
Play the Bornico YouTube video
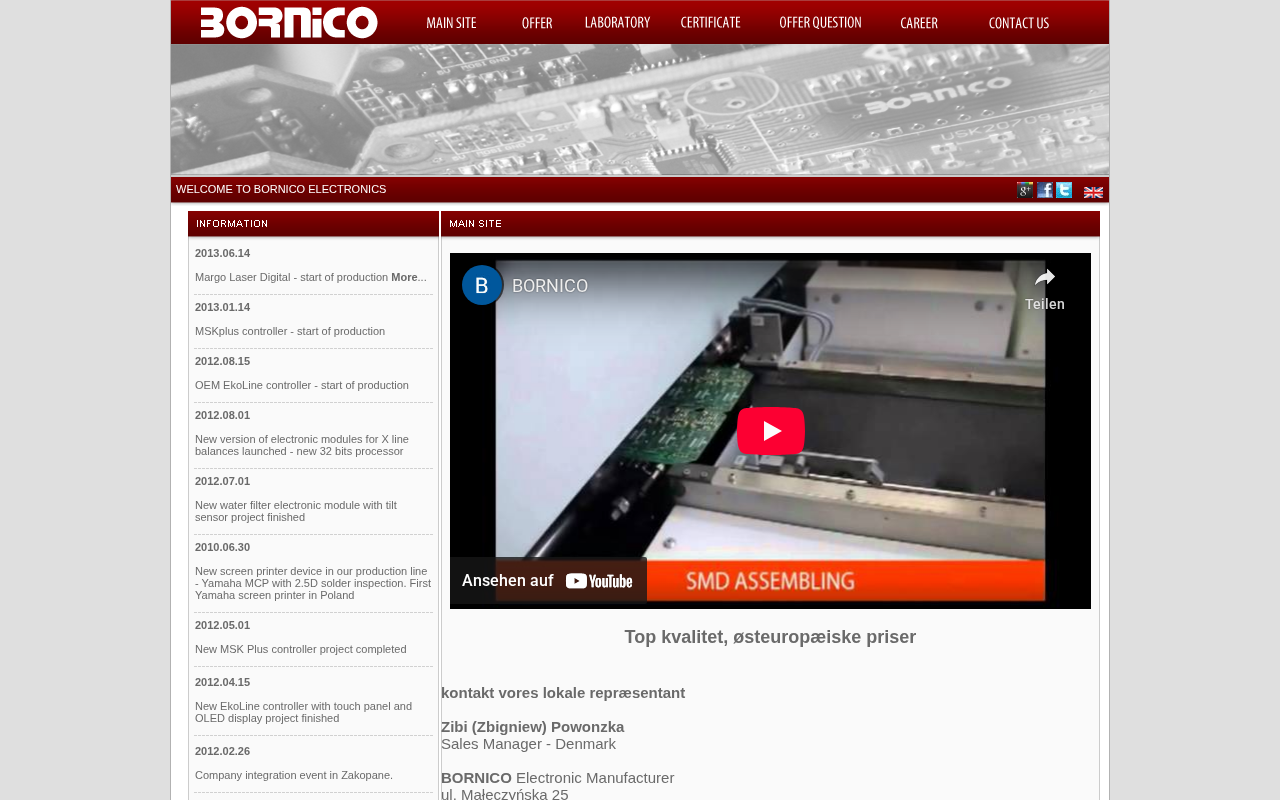[x=771, y=431]
